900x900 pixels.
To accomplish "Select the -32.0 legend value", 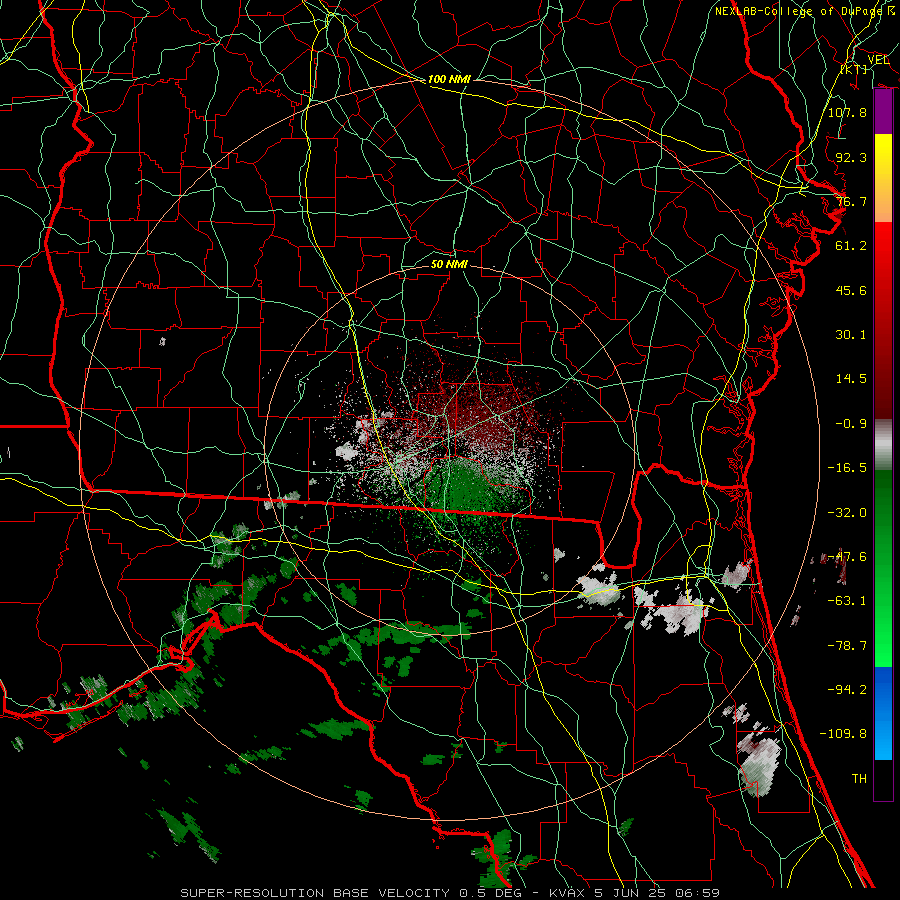I will pyautogui.click(x=847, y=513).
